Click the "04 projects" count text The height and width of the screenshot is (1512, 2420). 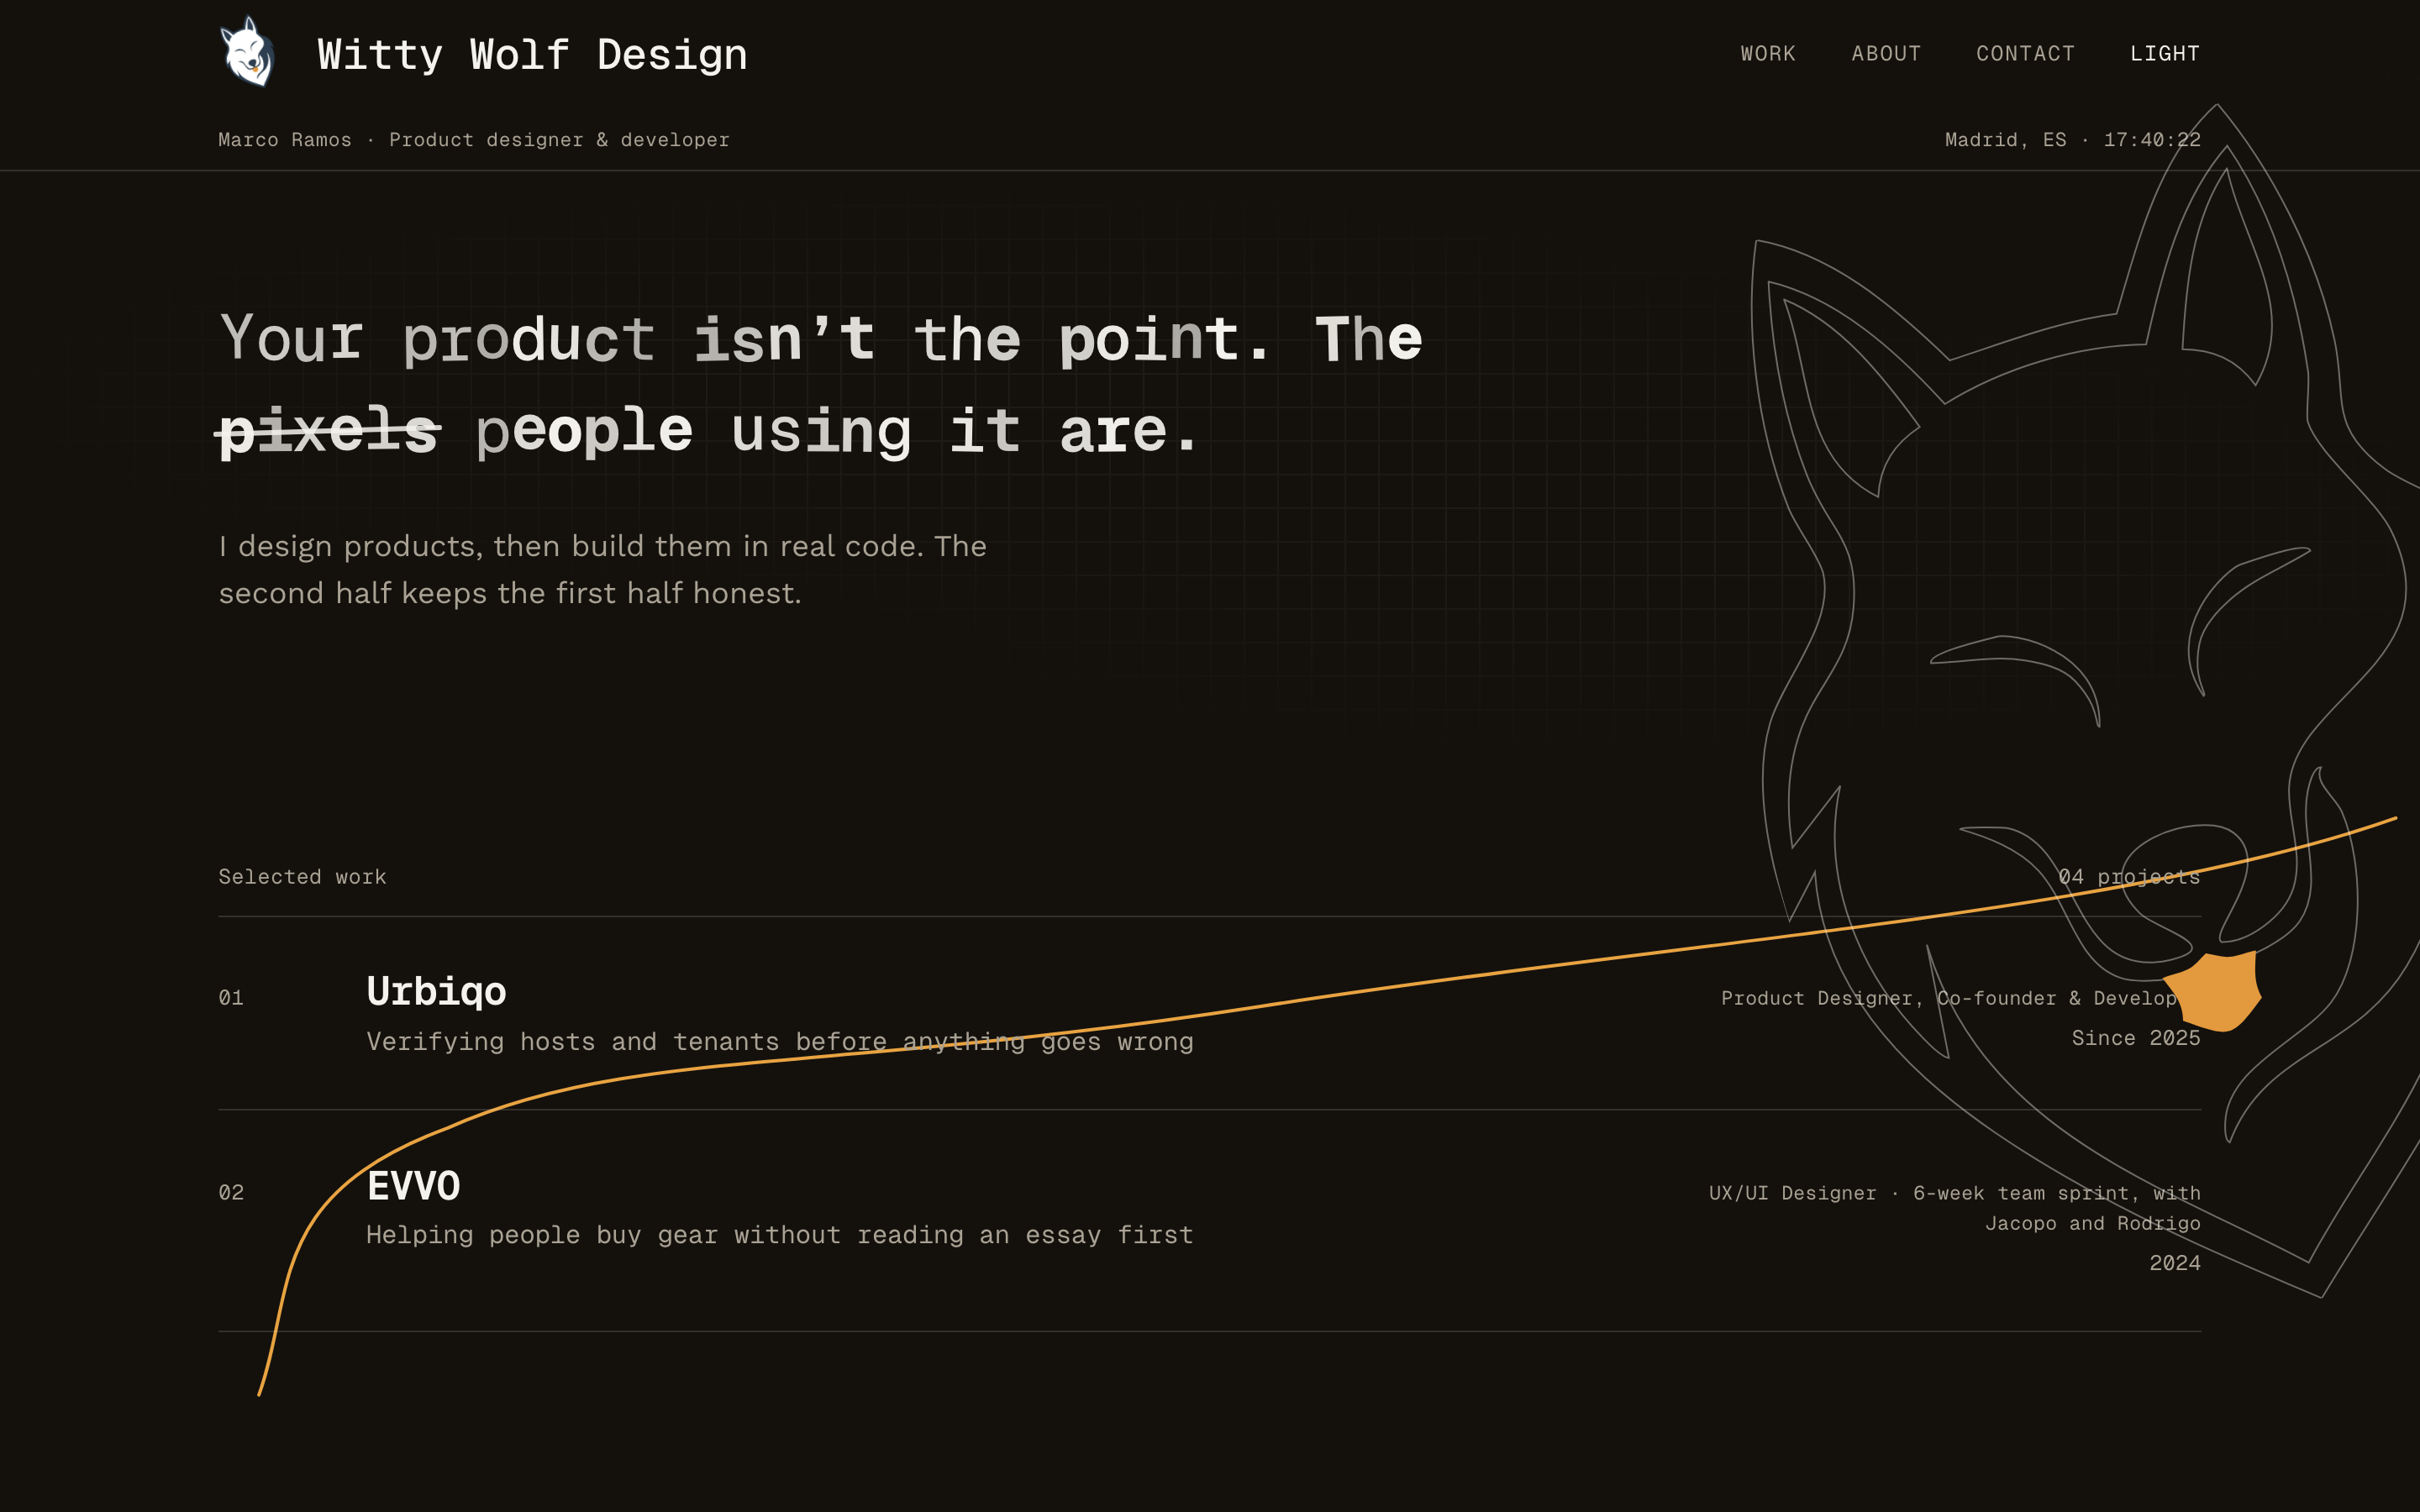point(2129,877)
